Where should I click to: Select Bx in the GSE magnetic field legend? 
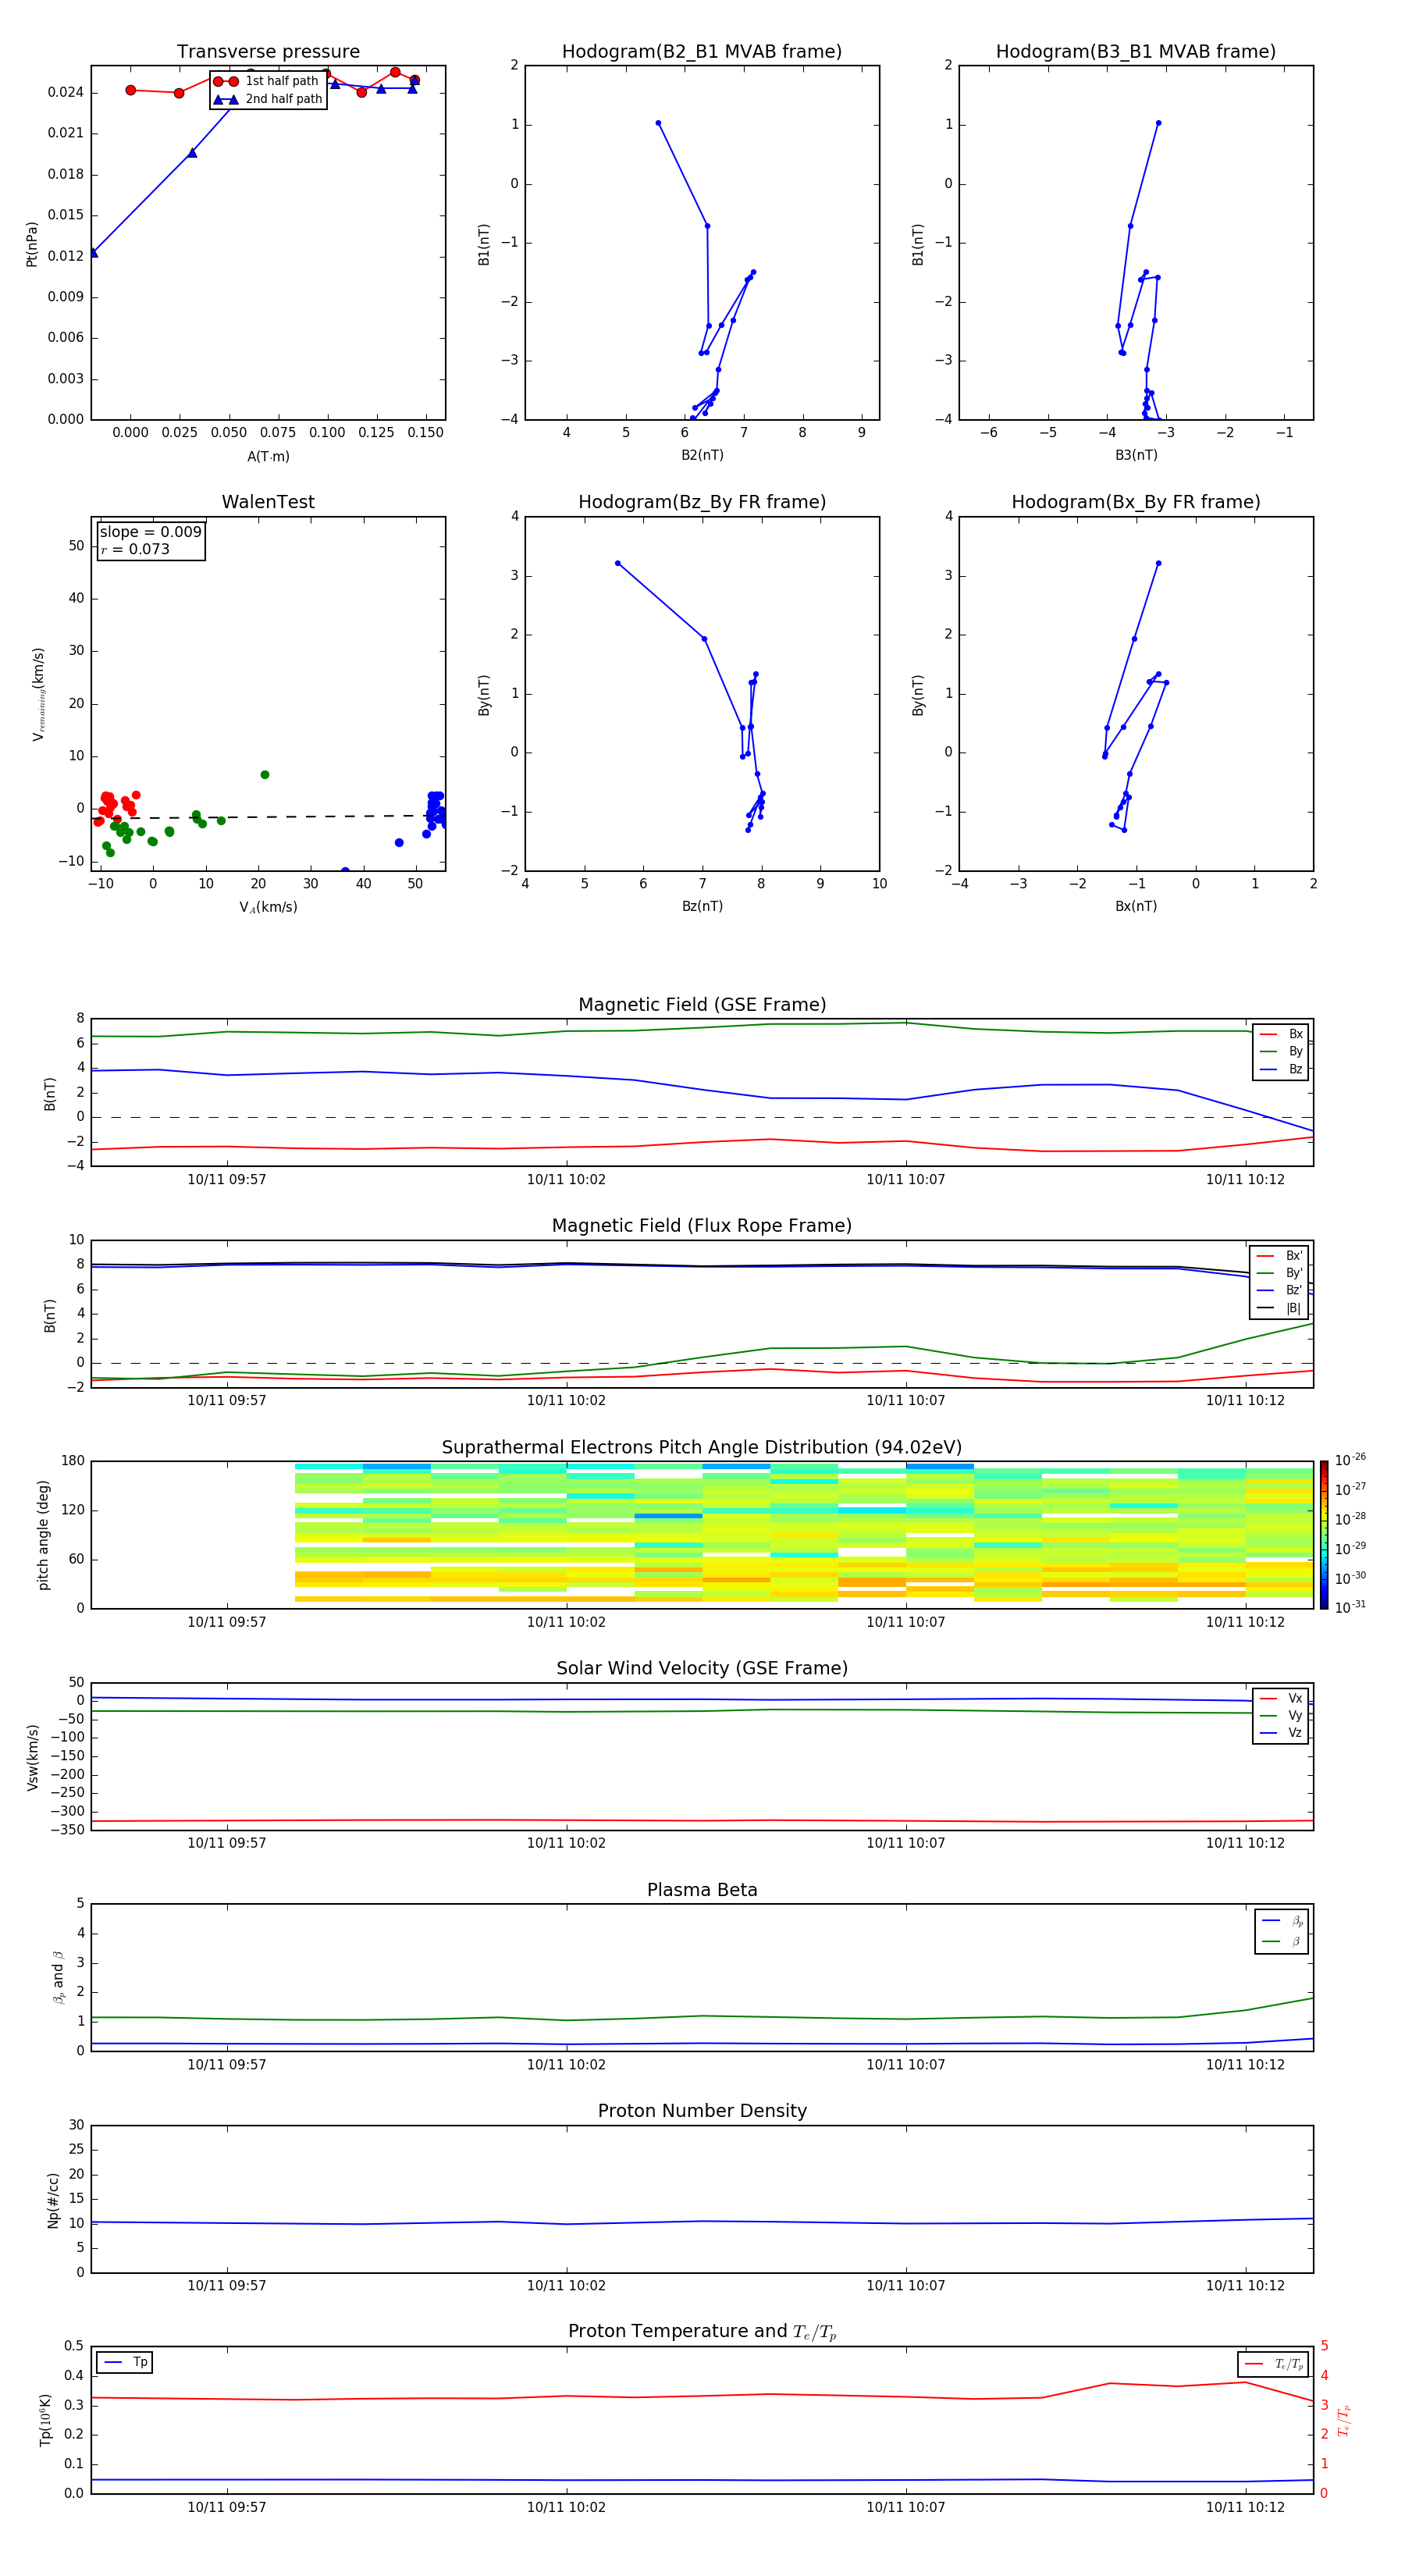click(x=1282, y=1034)
